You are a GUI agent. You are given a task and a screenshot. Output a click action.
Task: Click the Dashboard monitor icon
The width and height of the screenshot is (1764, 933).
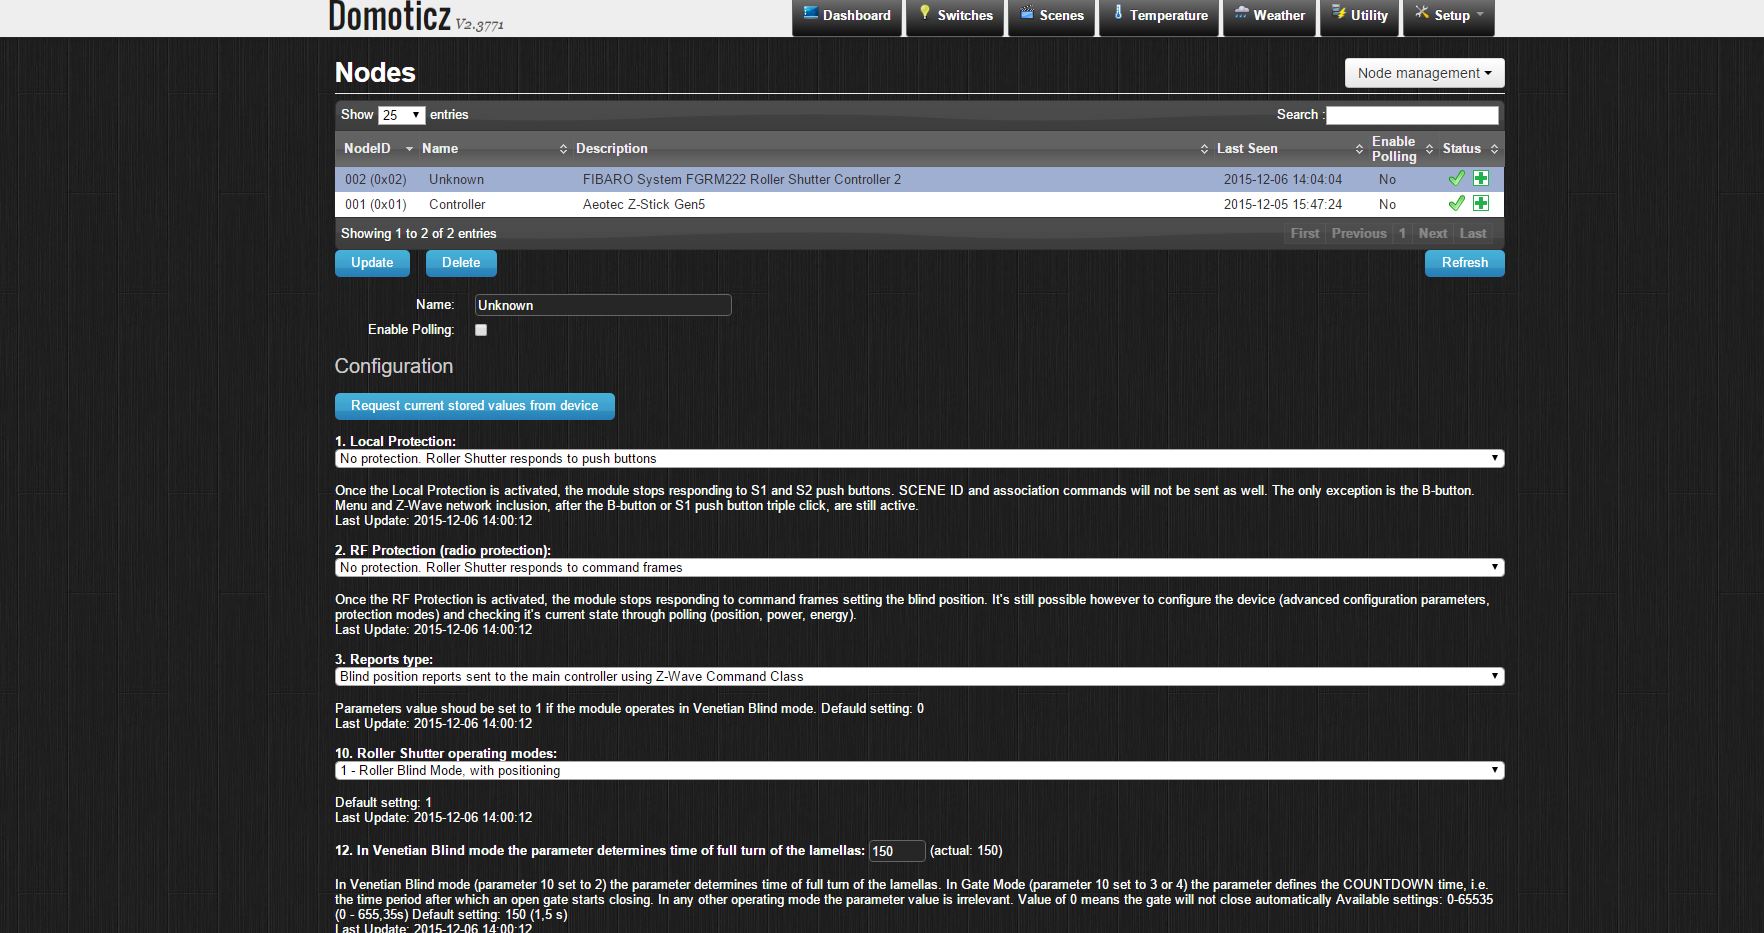(810, 14)
